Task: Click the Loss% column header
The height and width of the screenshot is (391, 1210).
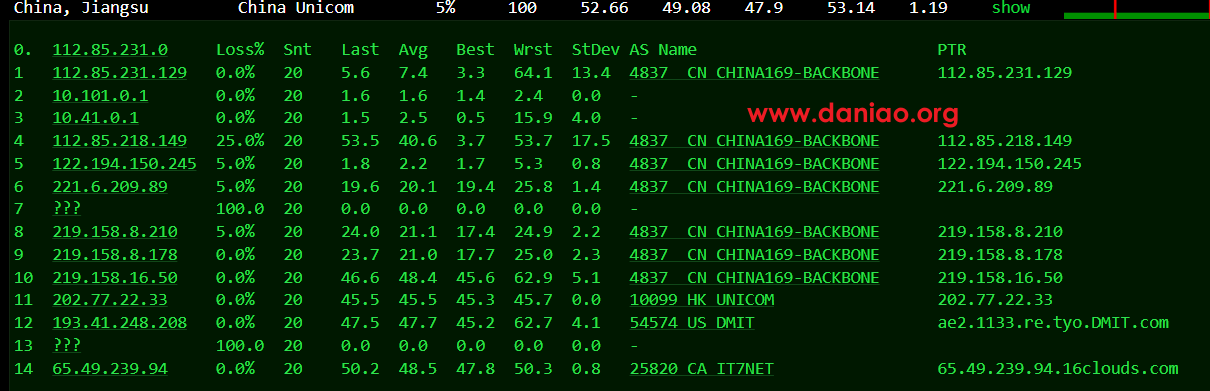Action: (240, 49)
